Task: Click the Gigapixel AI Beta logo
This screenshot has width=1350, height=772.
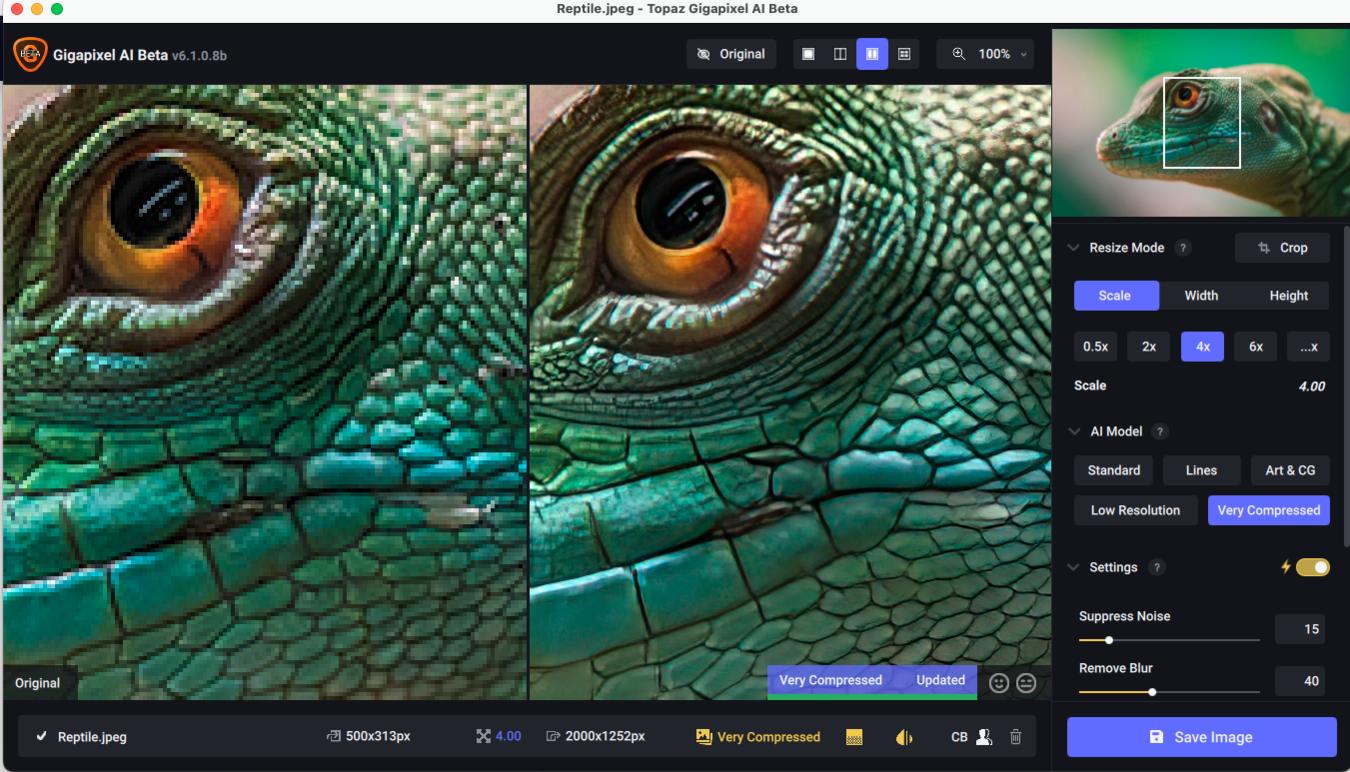Action: click(30, 55)
